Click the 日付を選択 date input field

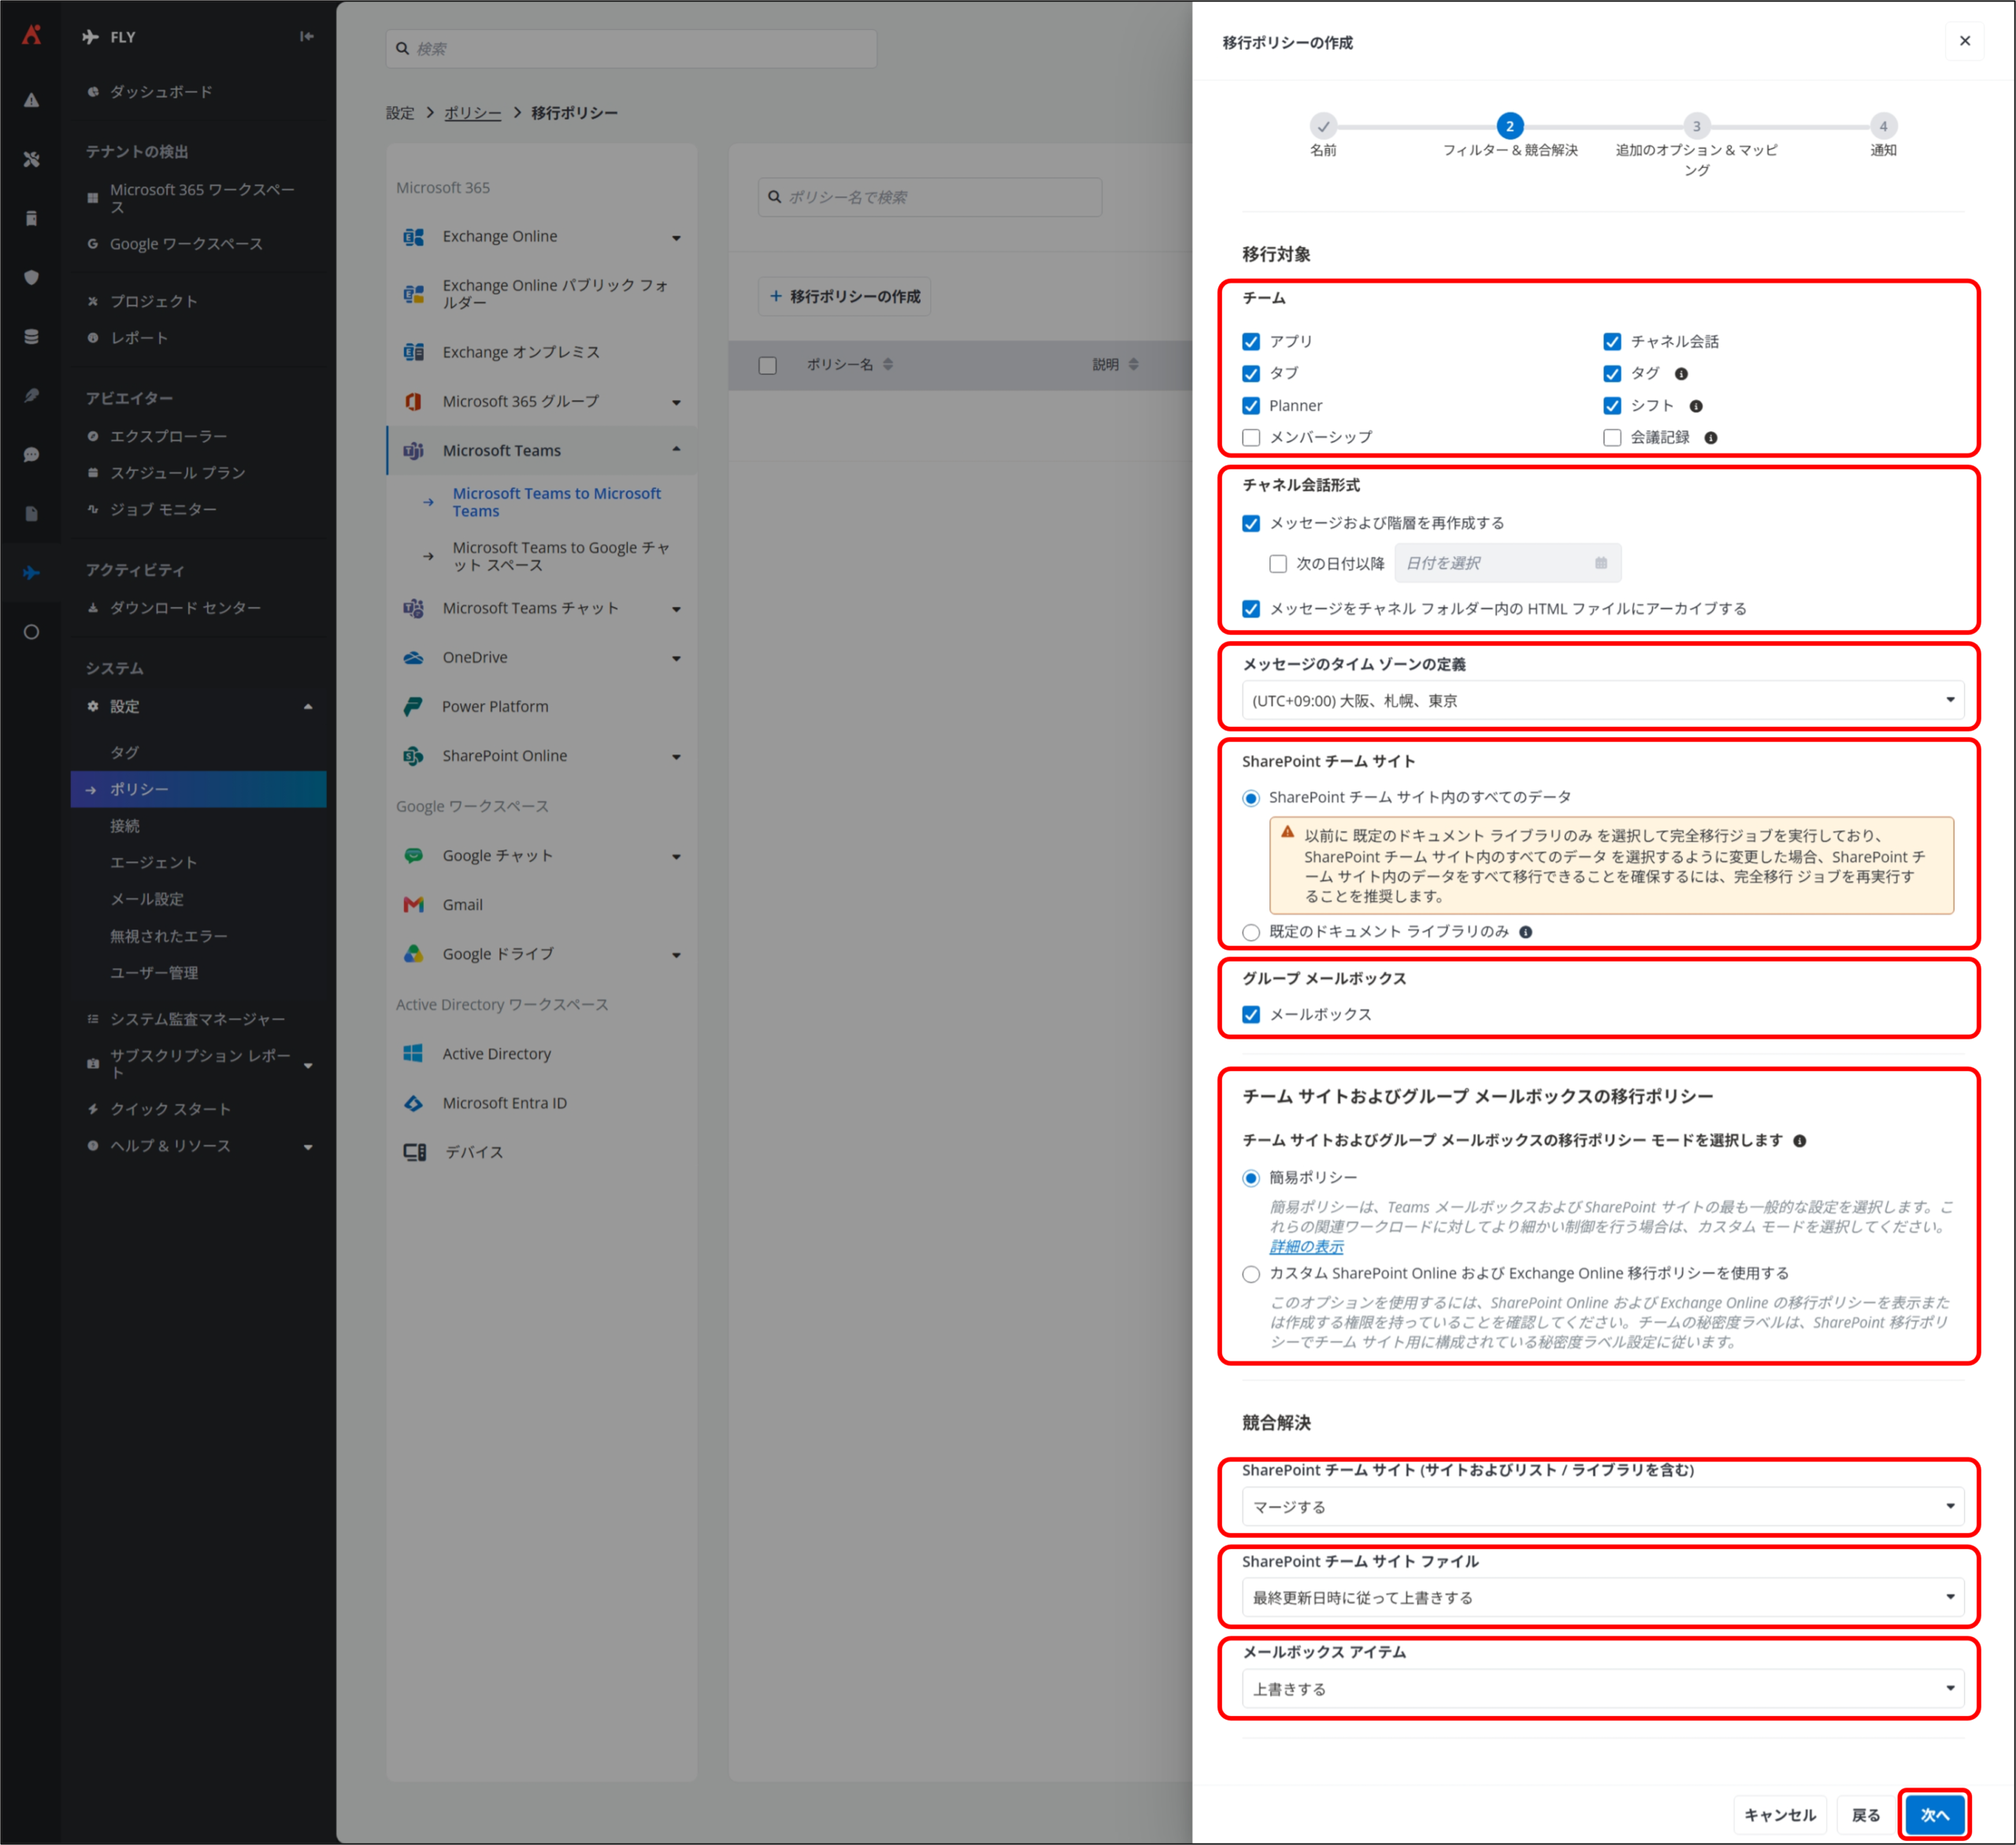coord(1508,563)
